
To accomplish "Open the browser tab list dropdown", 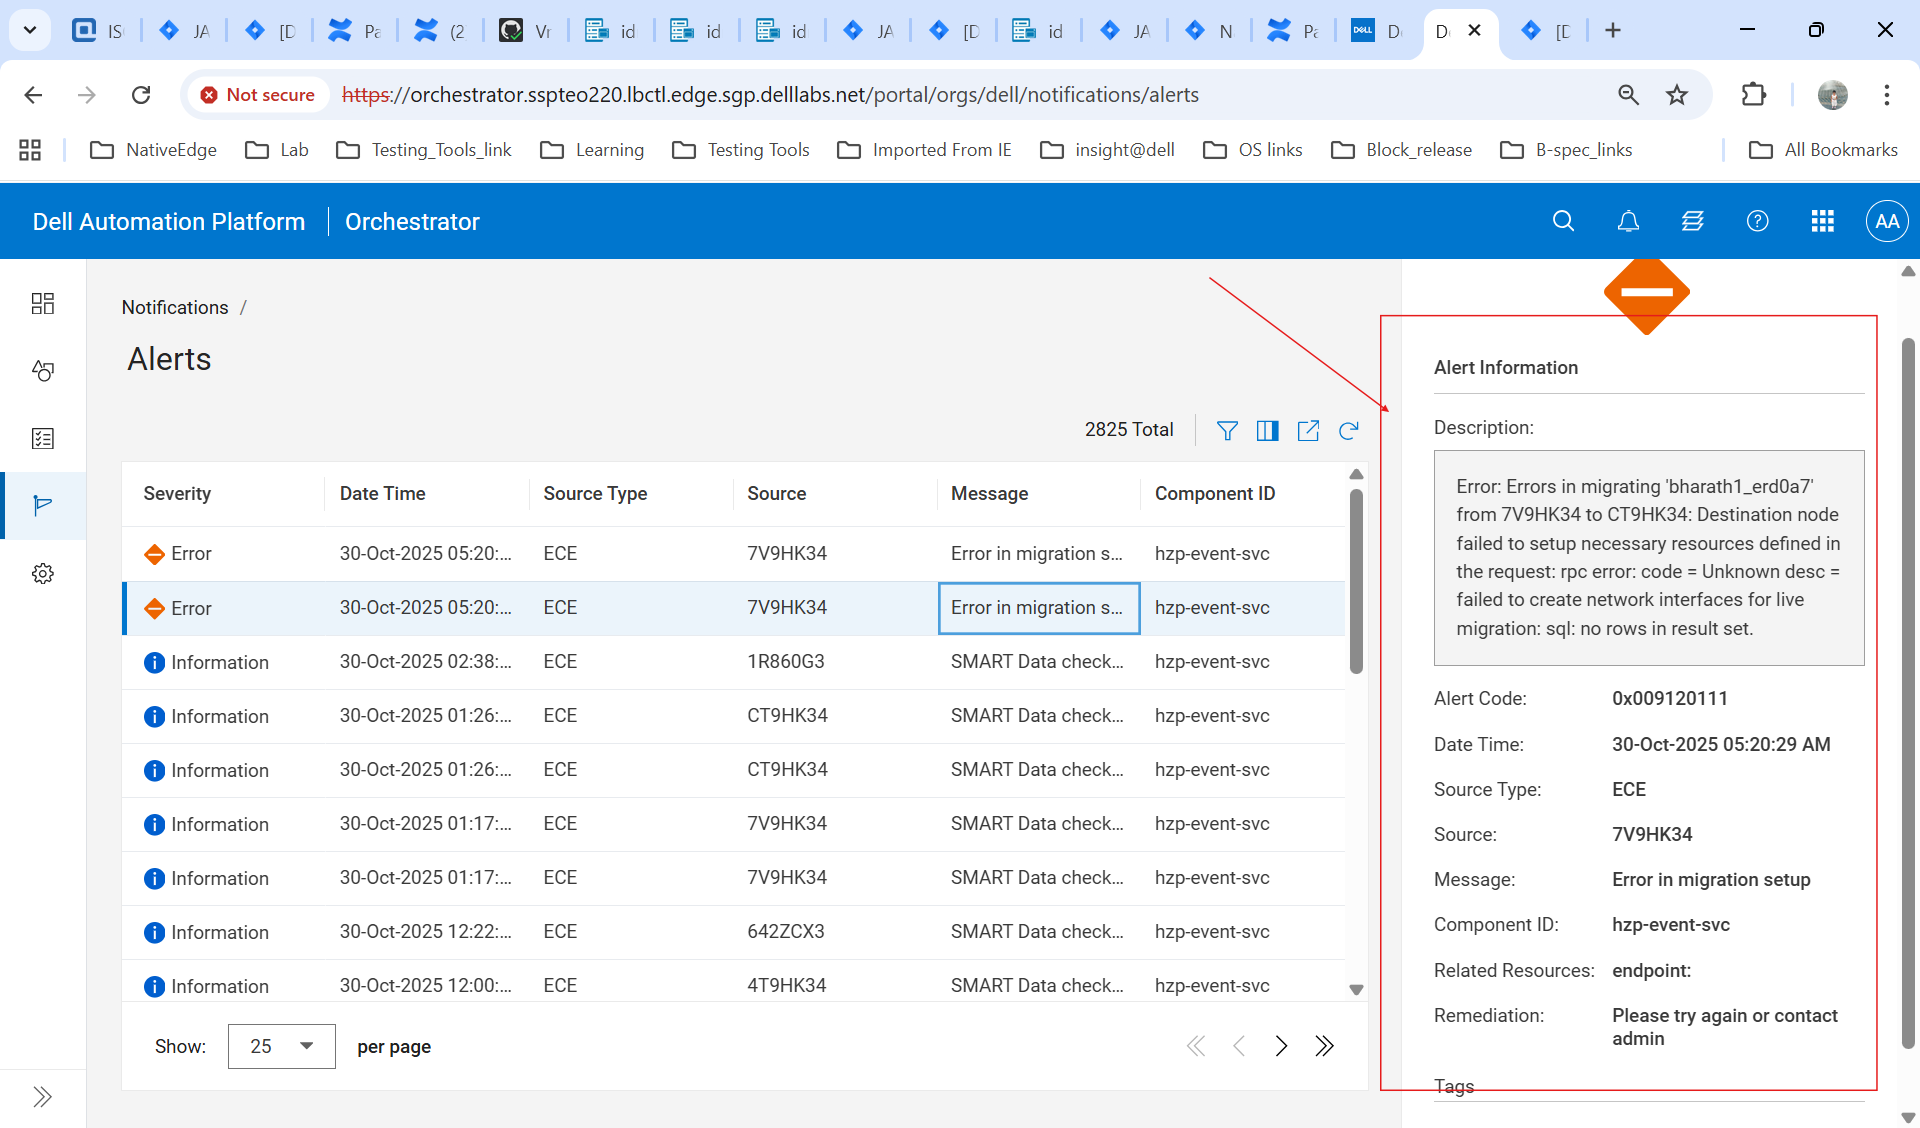I will click(30, 30).
